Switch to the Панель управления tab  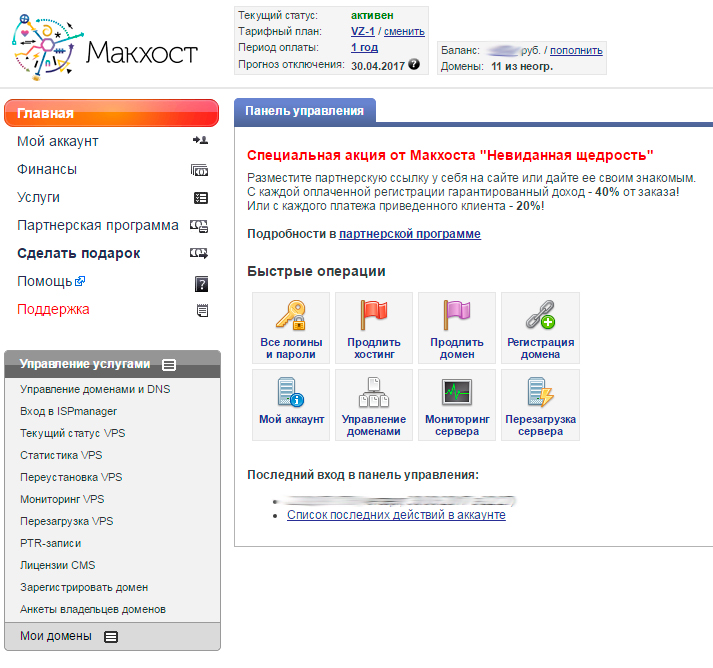[x=304, y=111]
